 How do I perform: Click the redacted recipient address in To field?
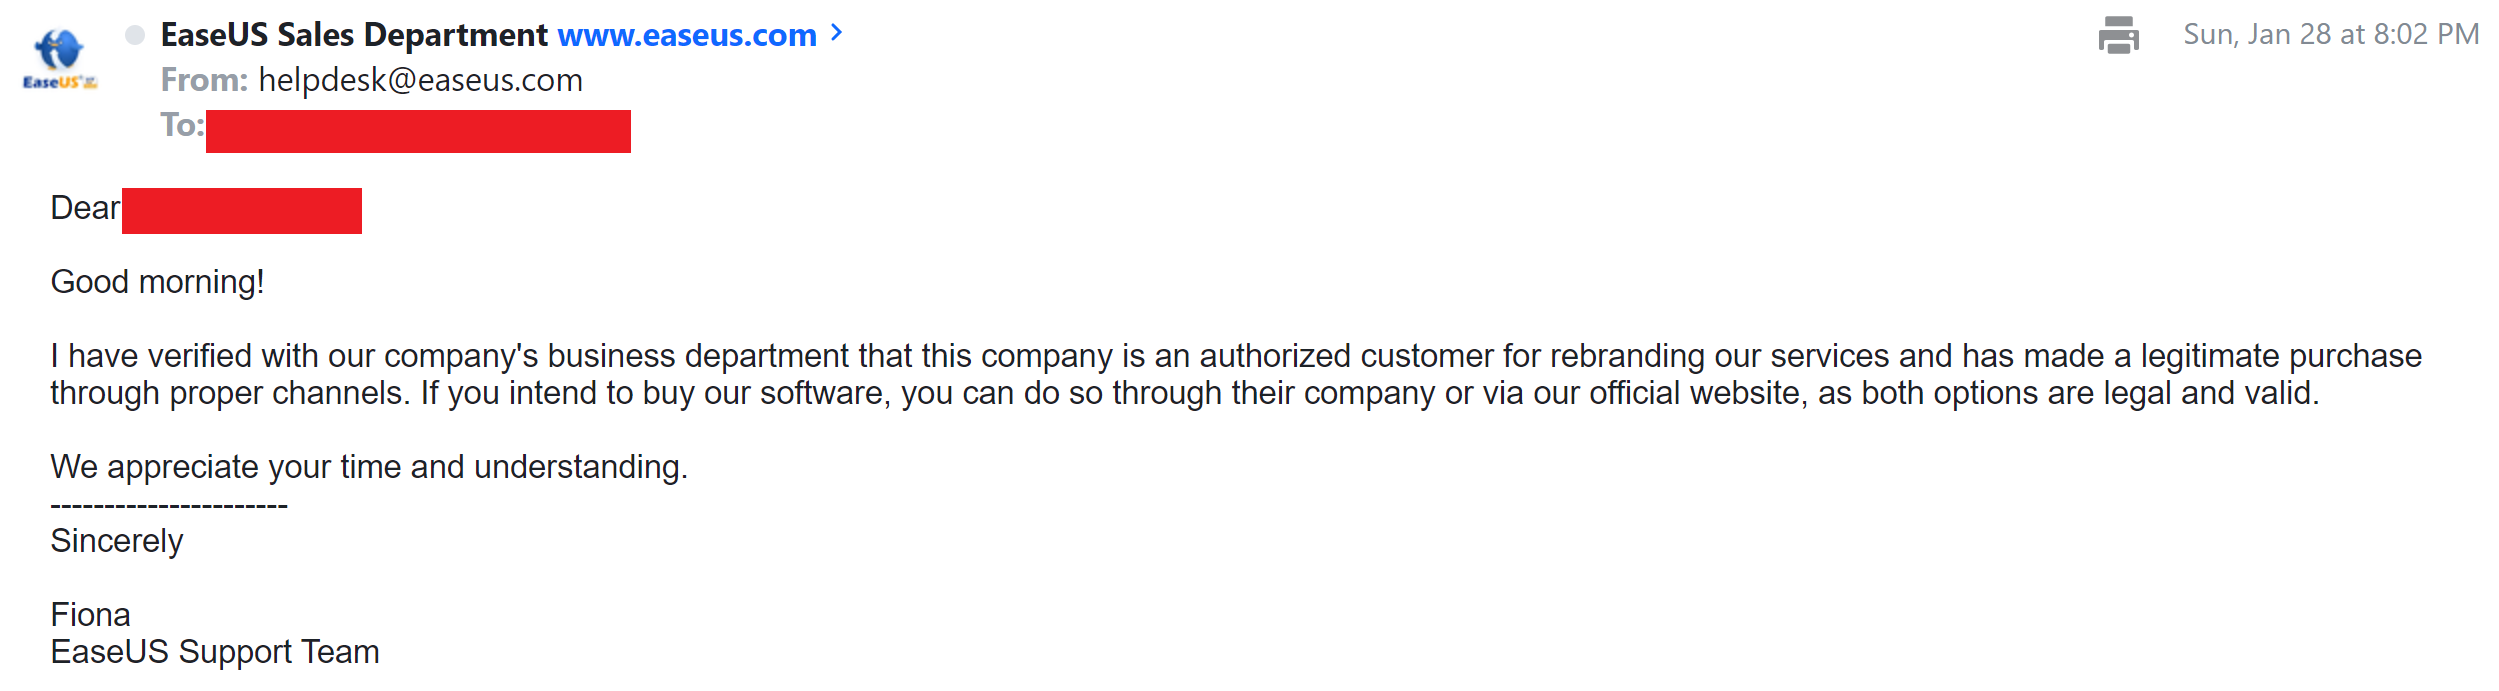click(418, 131)
